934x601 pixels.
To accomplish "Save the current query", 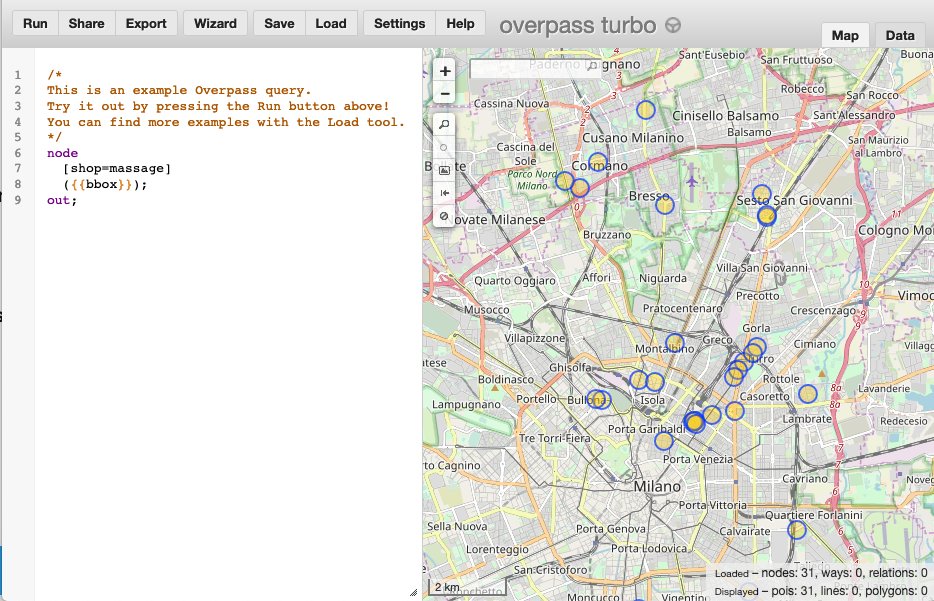I will pos(279,23).
